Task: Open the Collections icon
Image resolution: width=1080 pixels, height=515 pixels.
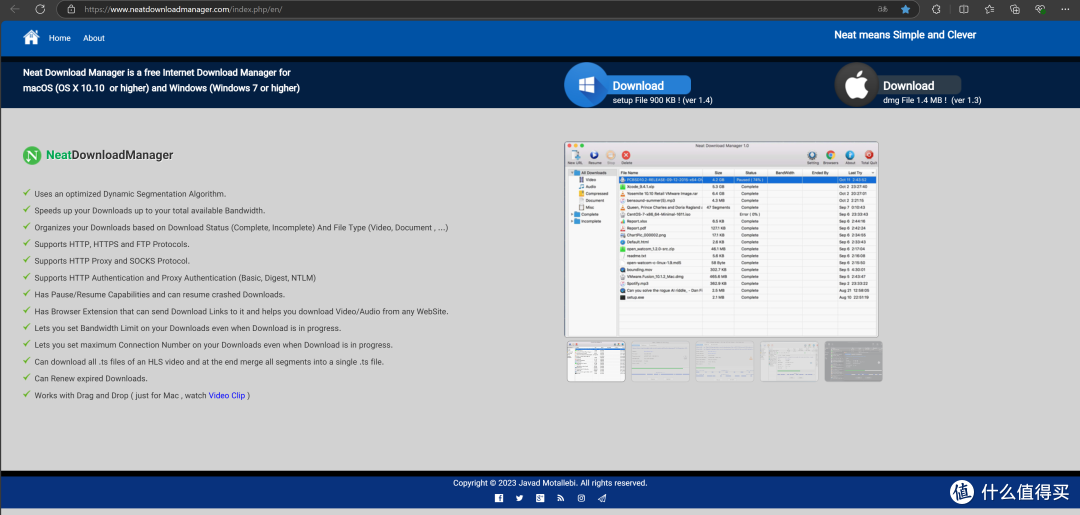Action: coord(1015,10)
